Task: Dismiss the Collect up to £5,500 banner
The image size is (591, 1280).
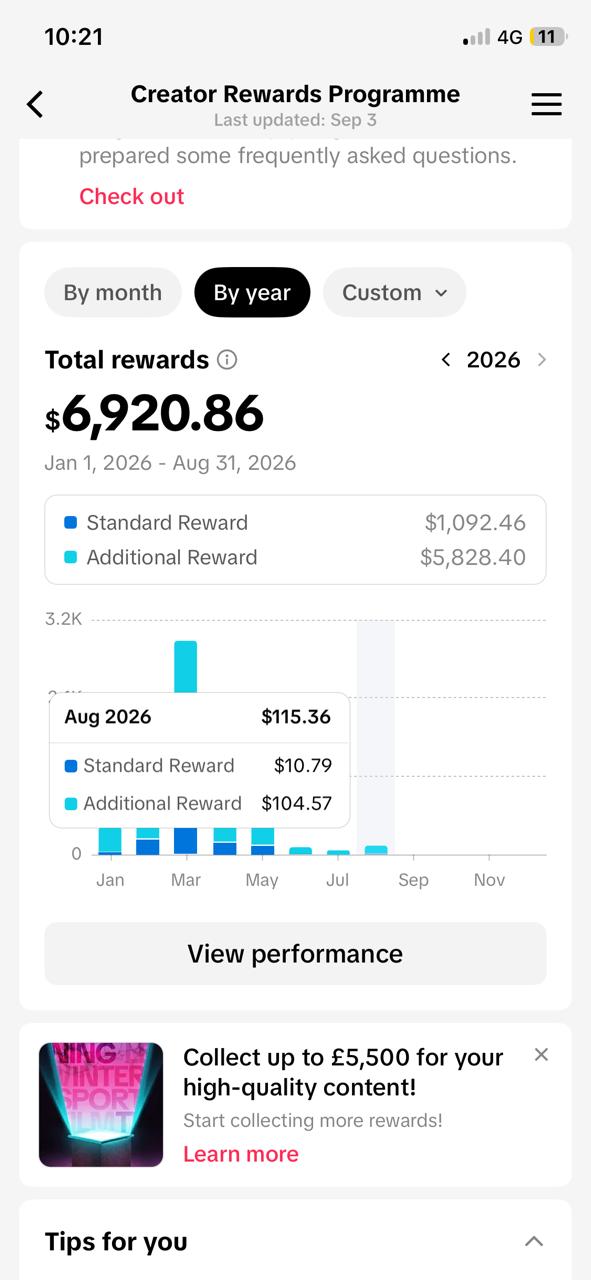Action: (541, 1054)
